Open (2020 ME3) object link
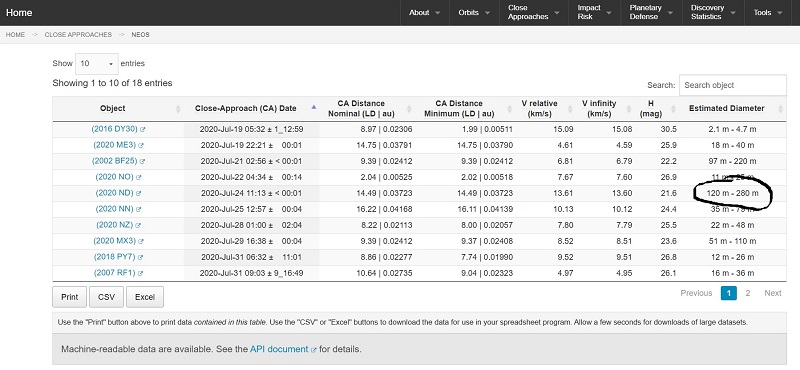This screenshot has height=370, width=800. coord(115,145)
